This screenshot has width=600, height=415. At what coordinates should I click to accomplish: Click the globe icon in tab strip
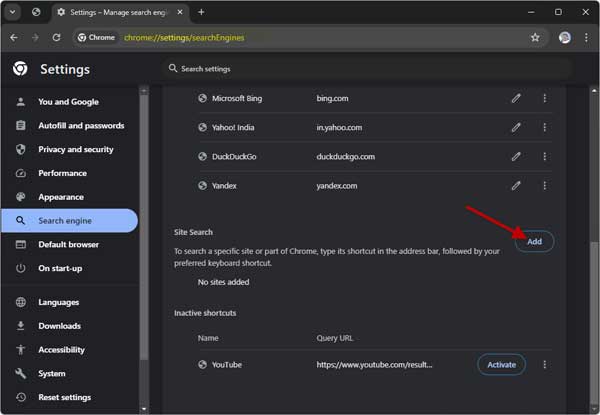click(x=36, y=12)
